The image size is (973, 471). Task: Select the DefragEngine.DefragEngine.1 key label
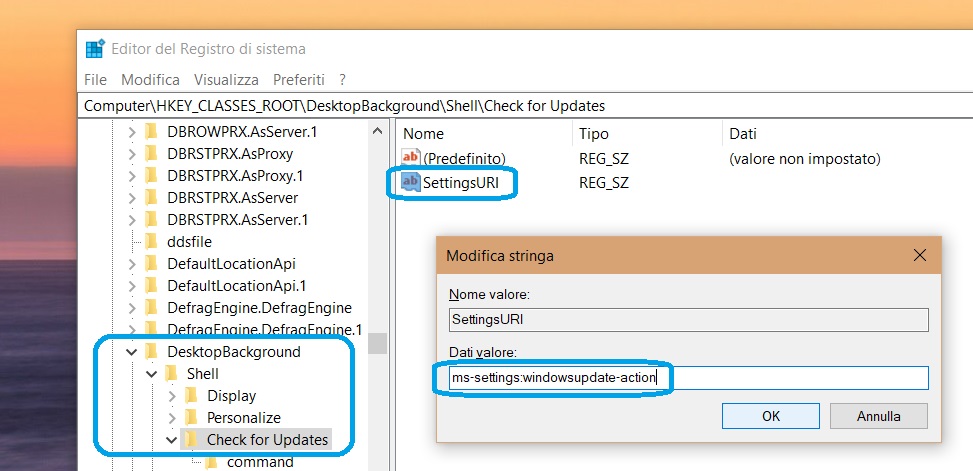click(264, 330)
